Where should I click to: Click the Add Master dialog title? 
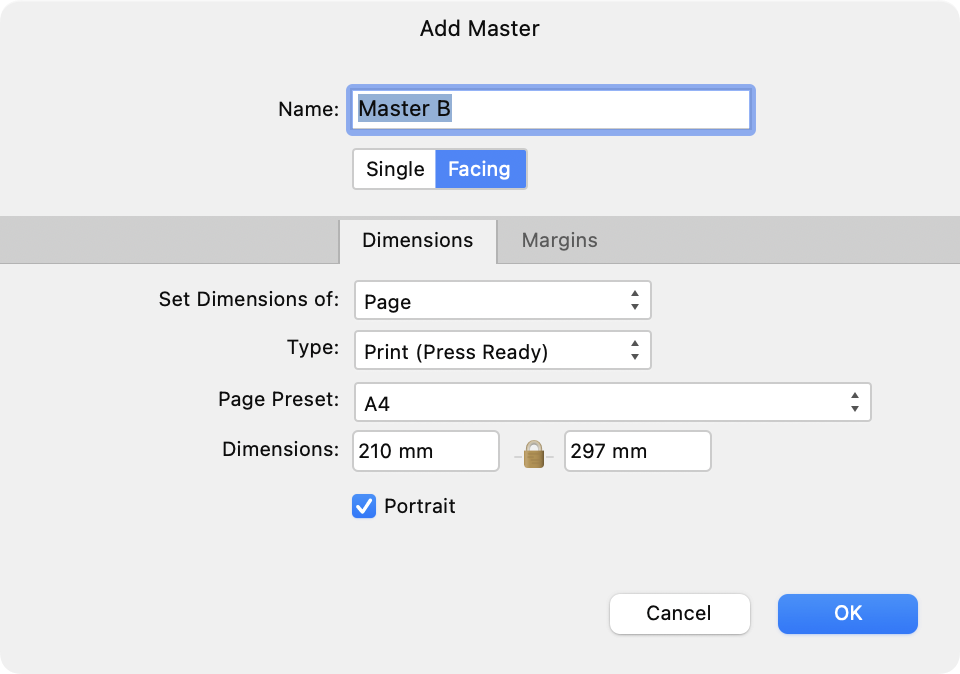(479, 29)
